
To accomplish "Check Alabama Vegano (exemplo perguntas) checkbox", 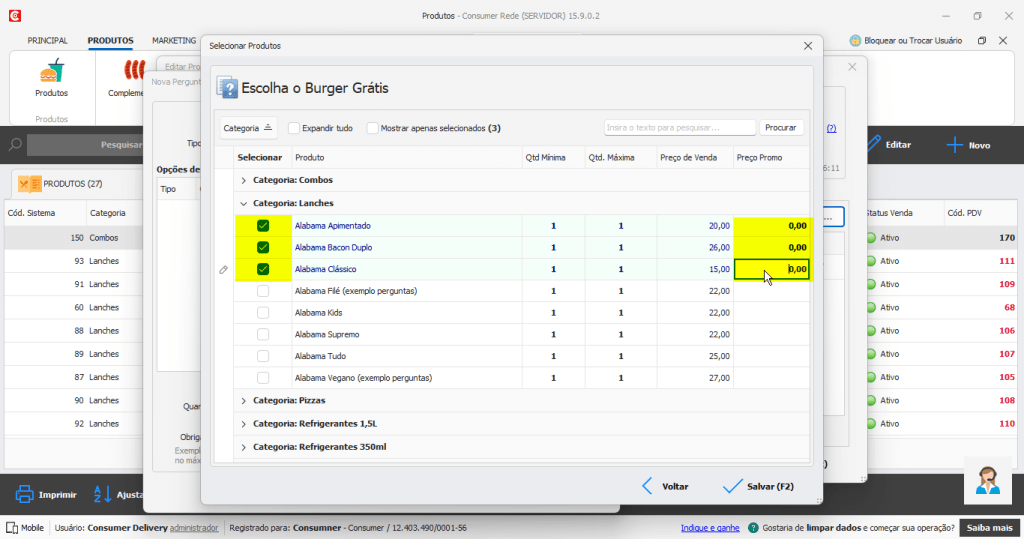I will coord(263,378).
